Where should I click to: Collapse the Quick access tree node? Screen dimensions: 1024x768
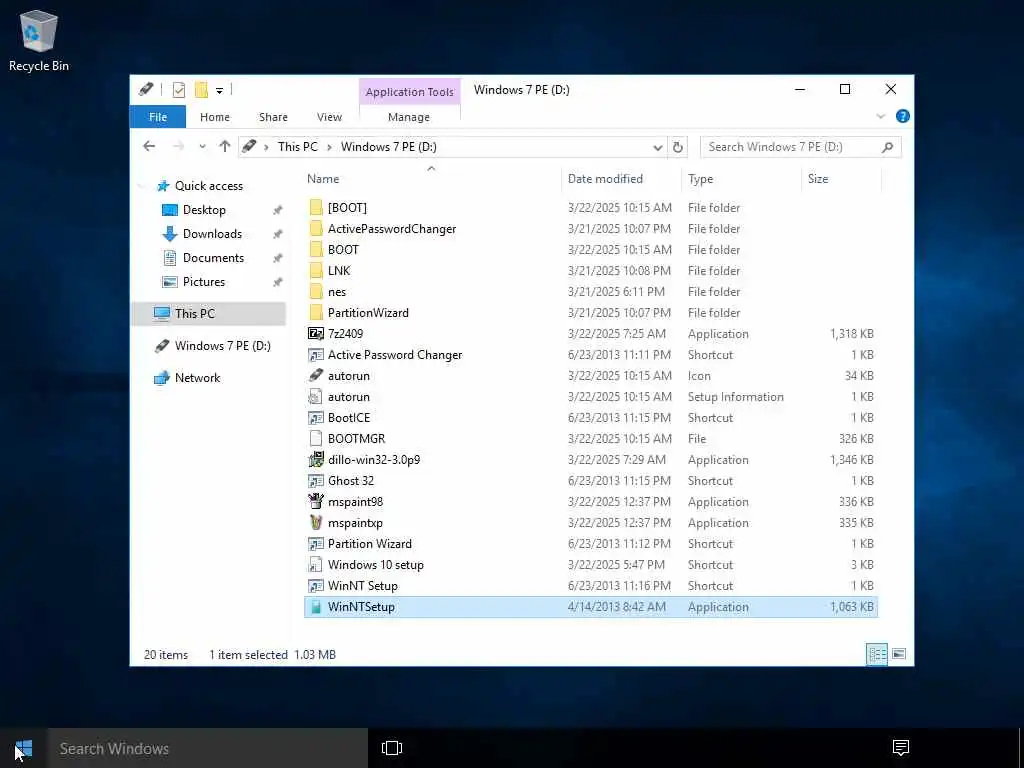tap(142, 187)
